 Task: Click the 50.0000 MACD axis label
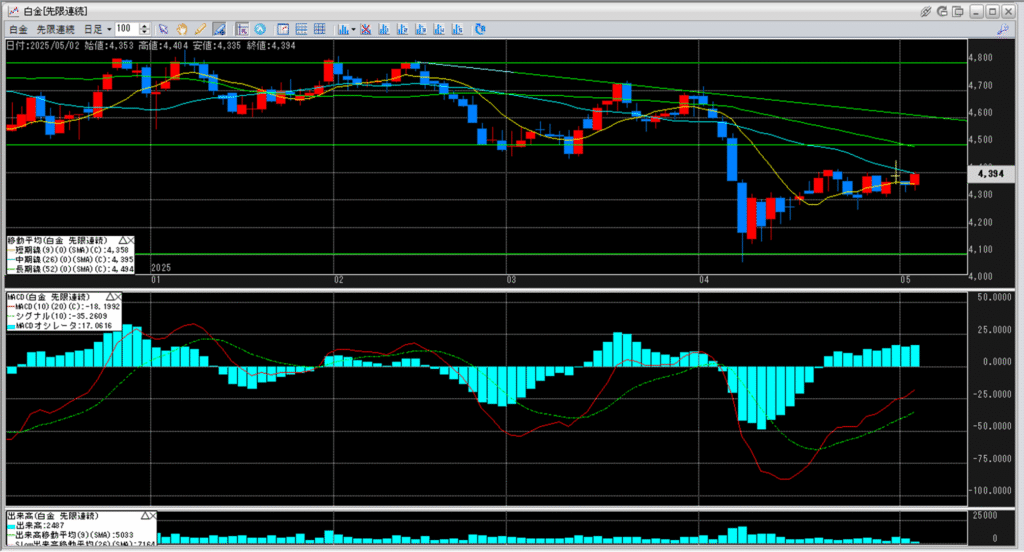point(993,297)
